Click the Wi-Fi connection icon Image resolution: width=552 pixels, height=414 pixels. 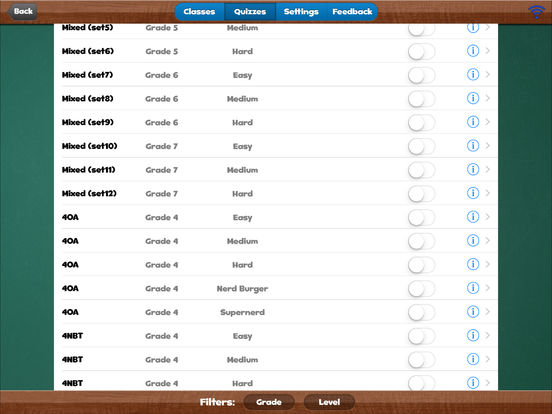click(x=537, y=12)
